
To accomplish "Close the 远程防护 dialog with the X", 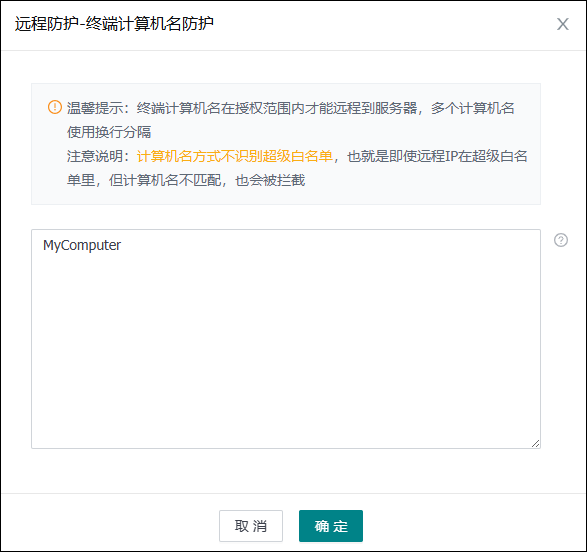I will (562, 24).
